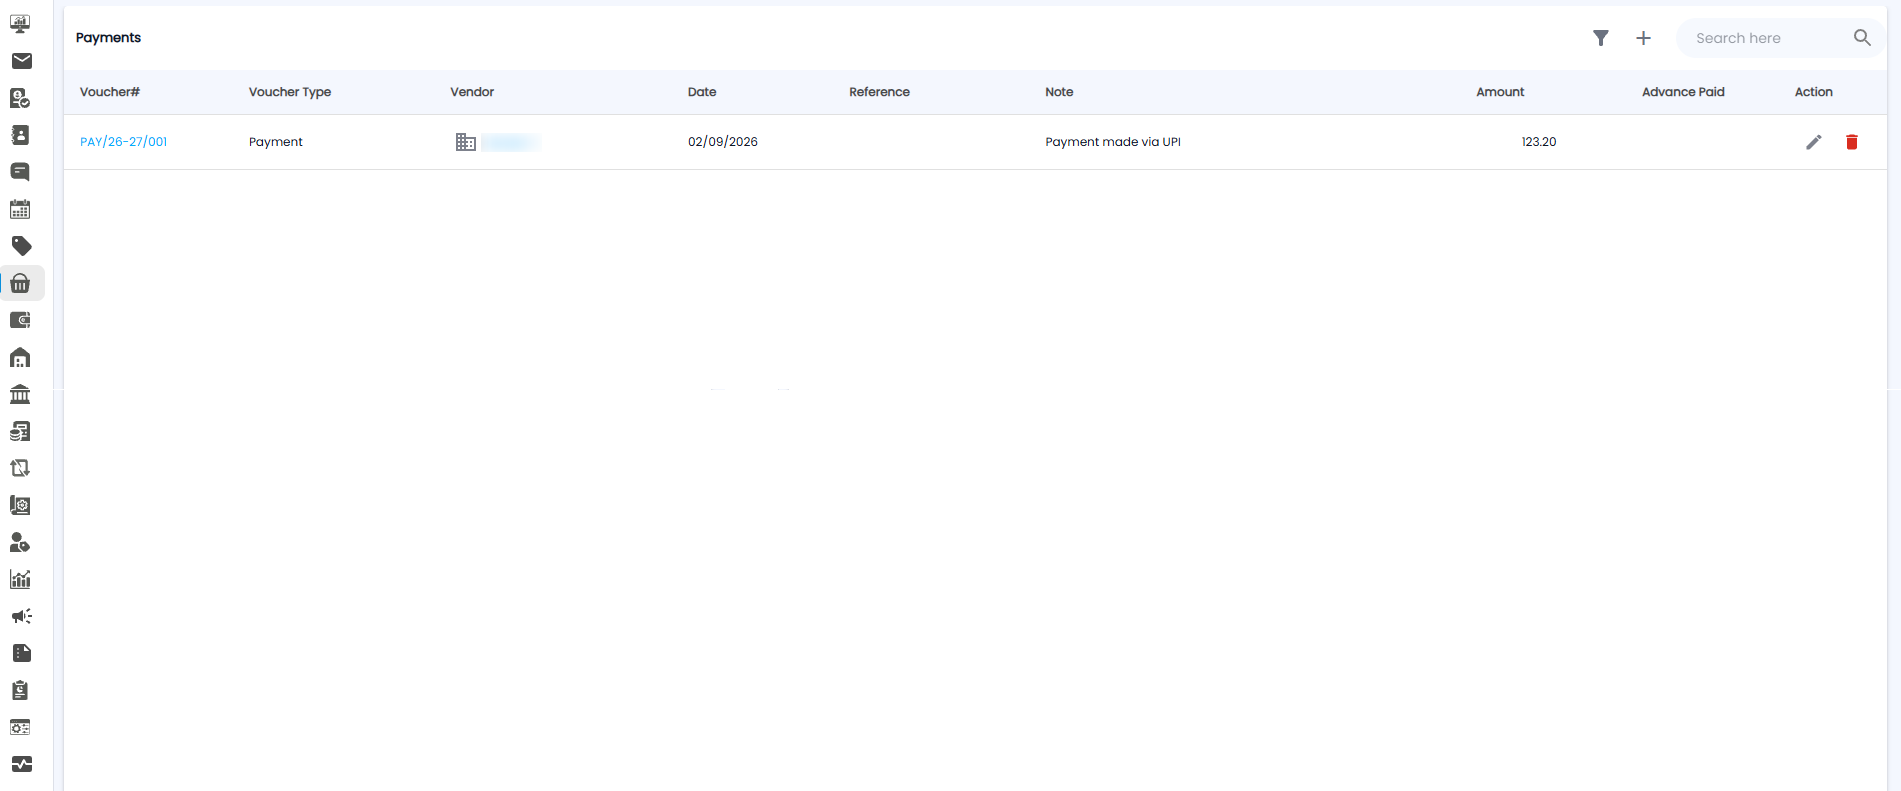Viewport: 1901px width, 791px height.
Task: Click the vendor building icon in payment row
Action: tap(465, 142)
